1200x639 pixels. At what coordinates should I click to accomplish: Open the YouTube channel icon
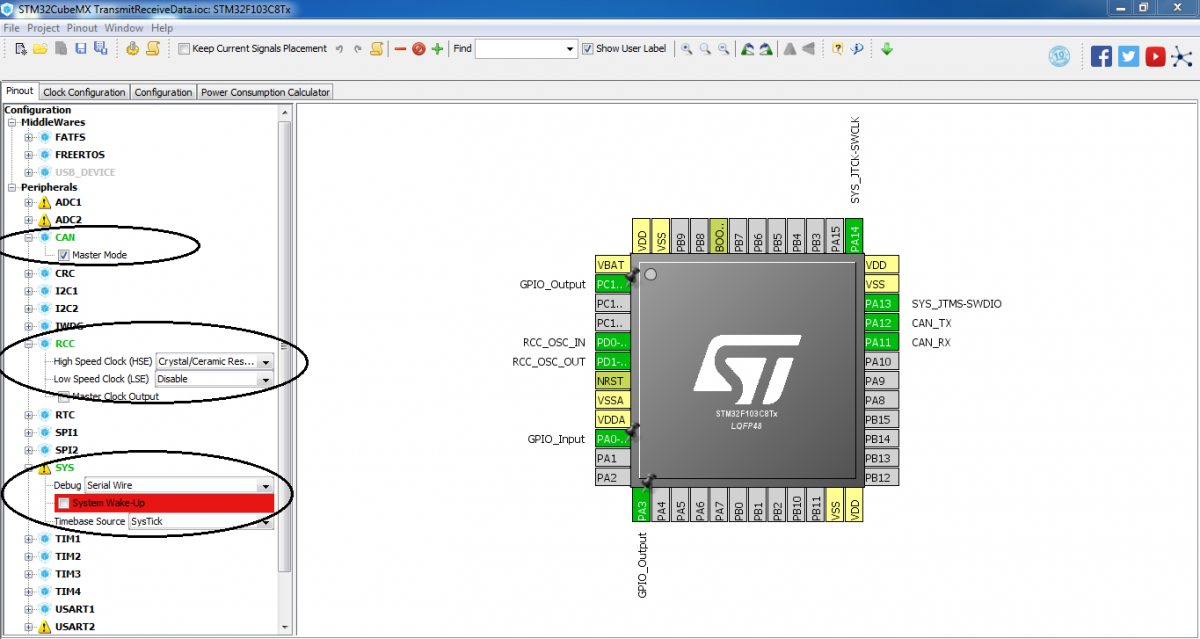pyautogui.click(x=1154, y=56)
